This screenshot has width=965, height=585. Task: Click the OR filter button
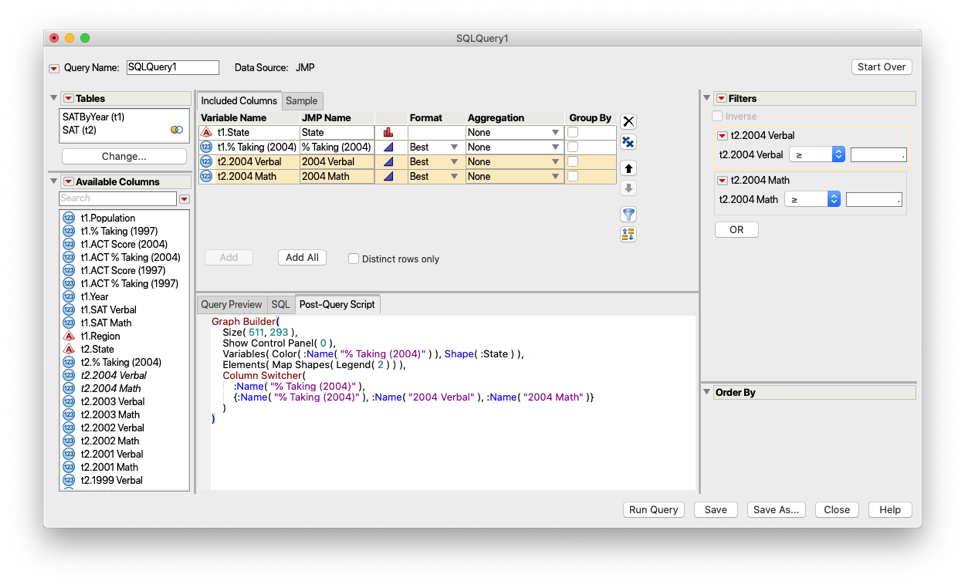pyautogui.click(x=737, y=230)
